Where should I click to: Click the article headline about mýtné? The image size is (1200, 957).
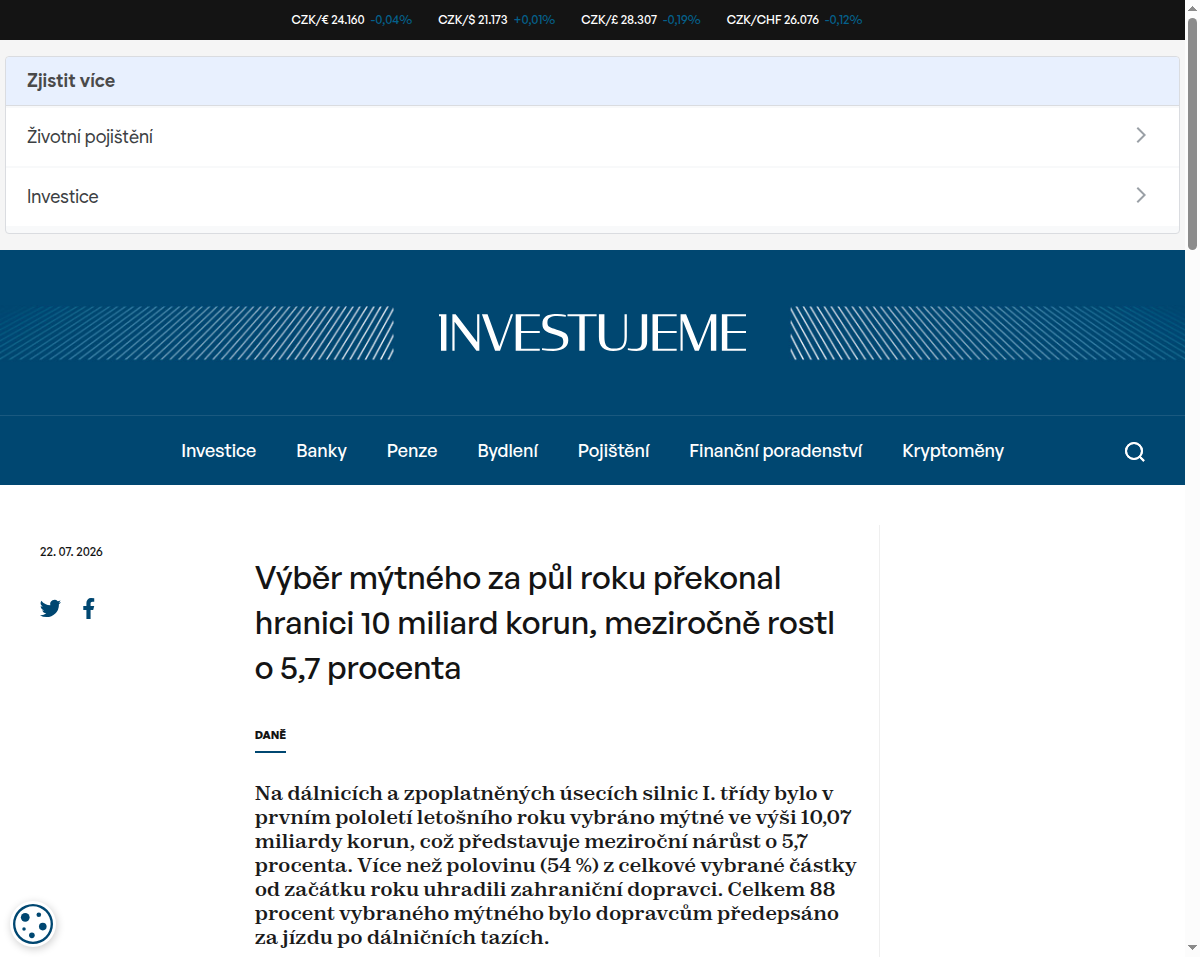(x=545, y=623)
